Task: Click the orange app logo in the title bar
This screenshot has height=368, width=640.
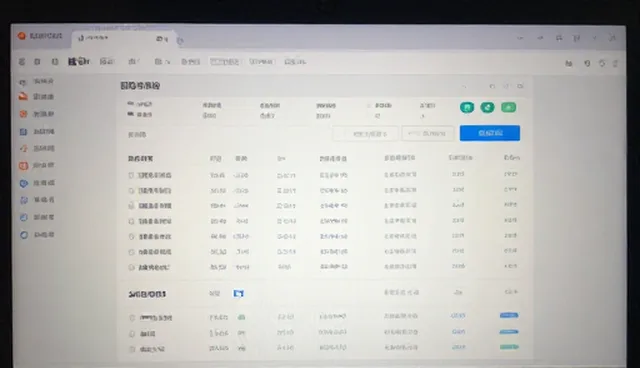Action: click(22, 36)
